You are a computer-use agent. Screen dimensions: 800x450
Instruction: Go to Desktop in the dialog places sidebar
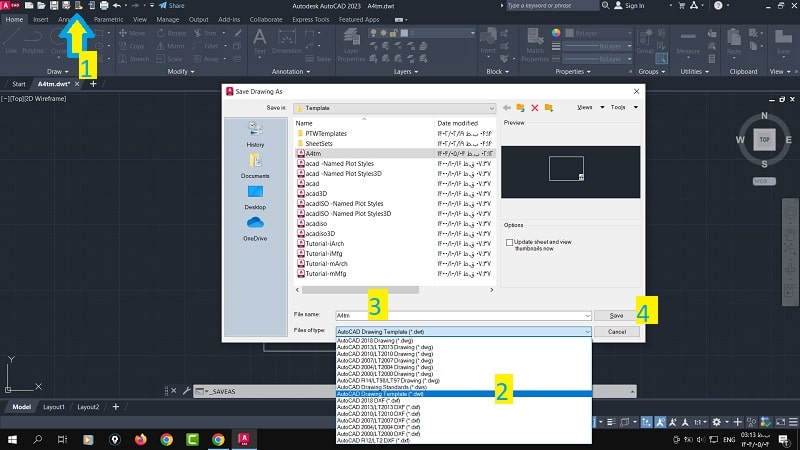(255, 197)
